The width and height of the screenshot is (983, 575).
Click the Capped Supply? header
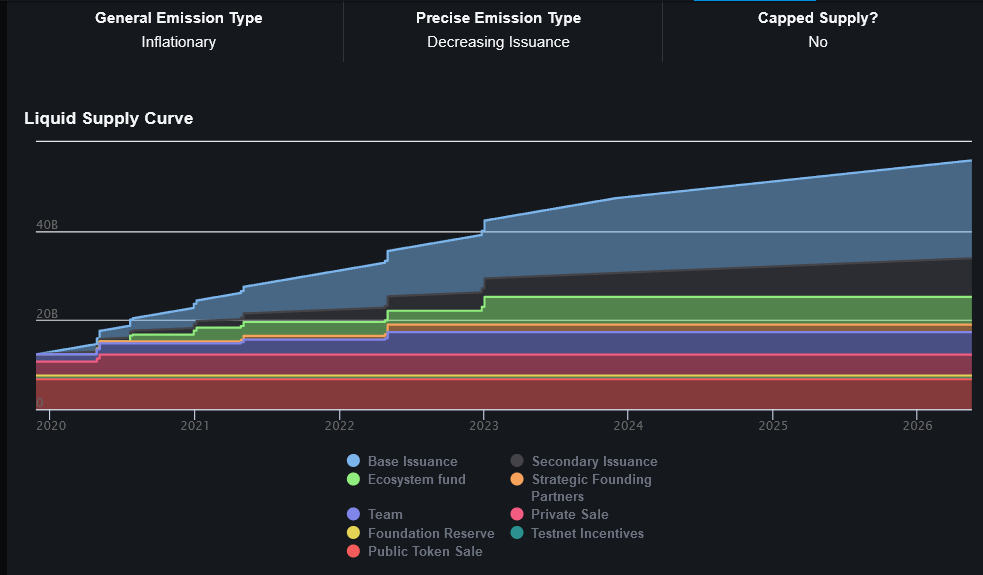[x=818, y=18]
